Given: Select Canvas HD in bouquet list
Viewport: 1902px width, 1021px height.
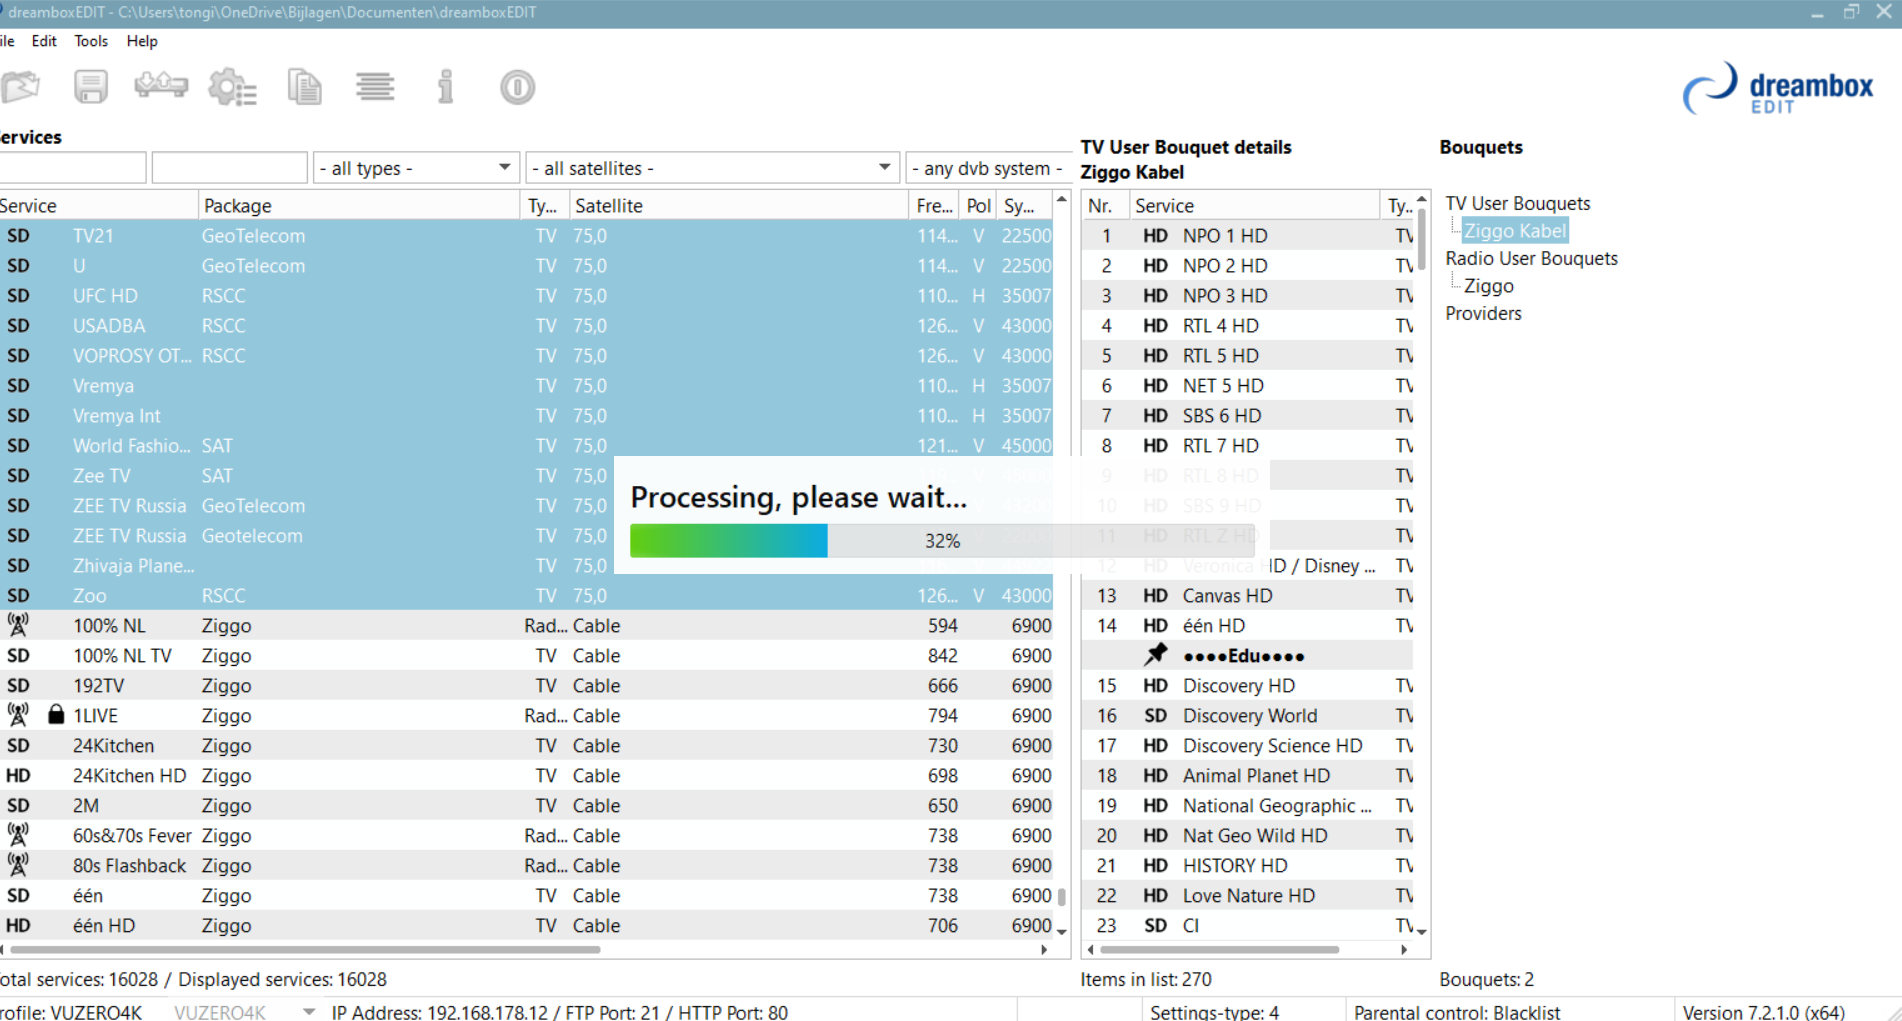Looking at the screenshot, I should [1248, 595].
